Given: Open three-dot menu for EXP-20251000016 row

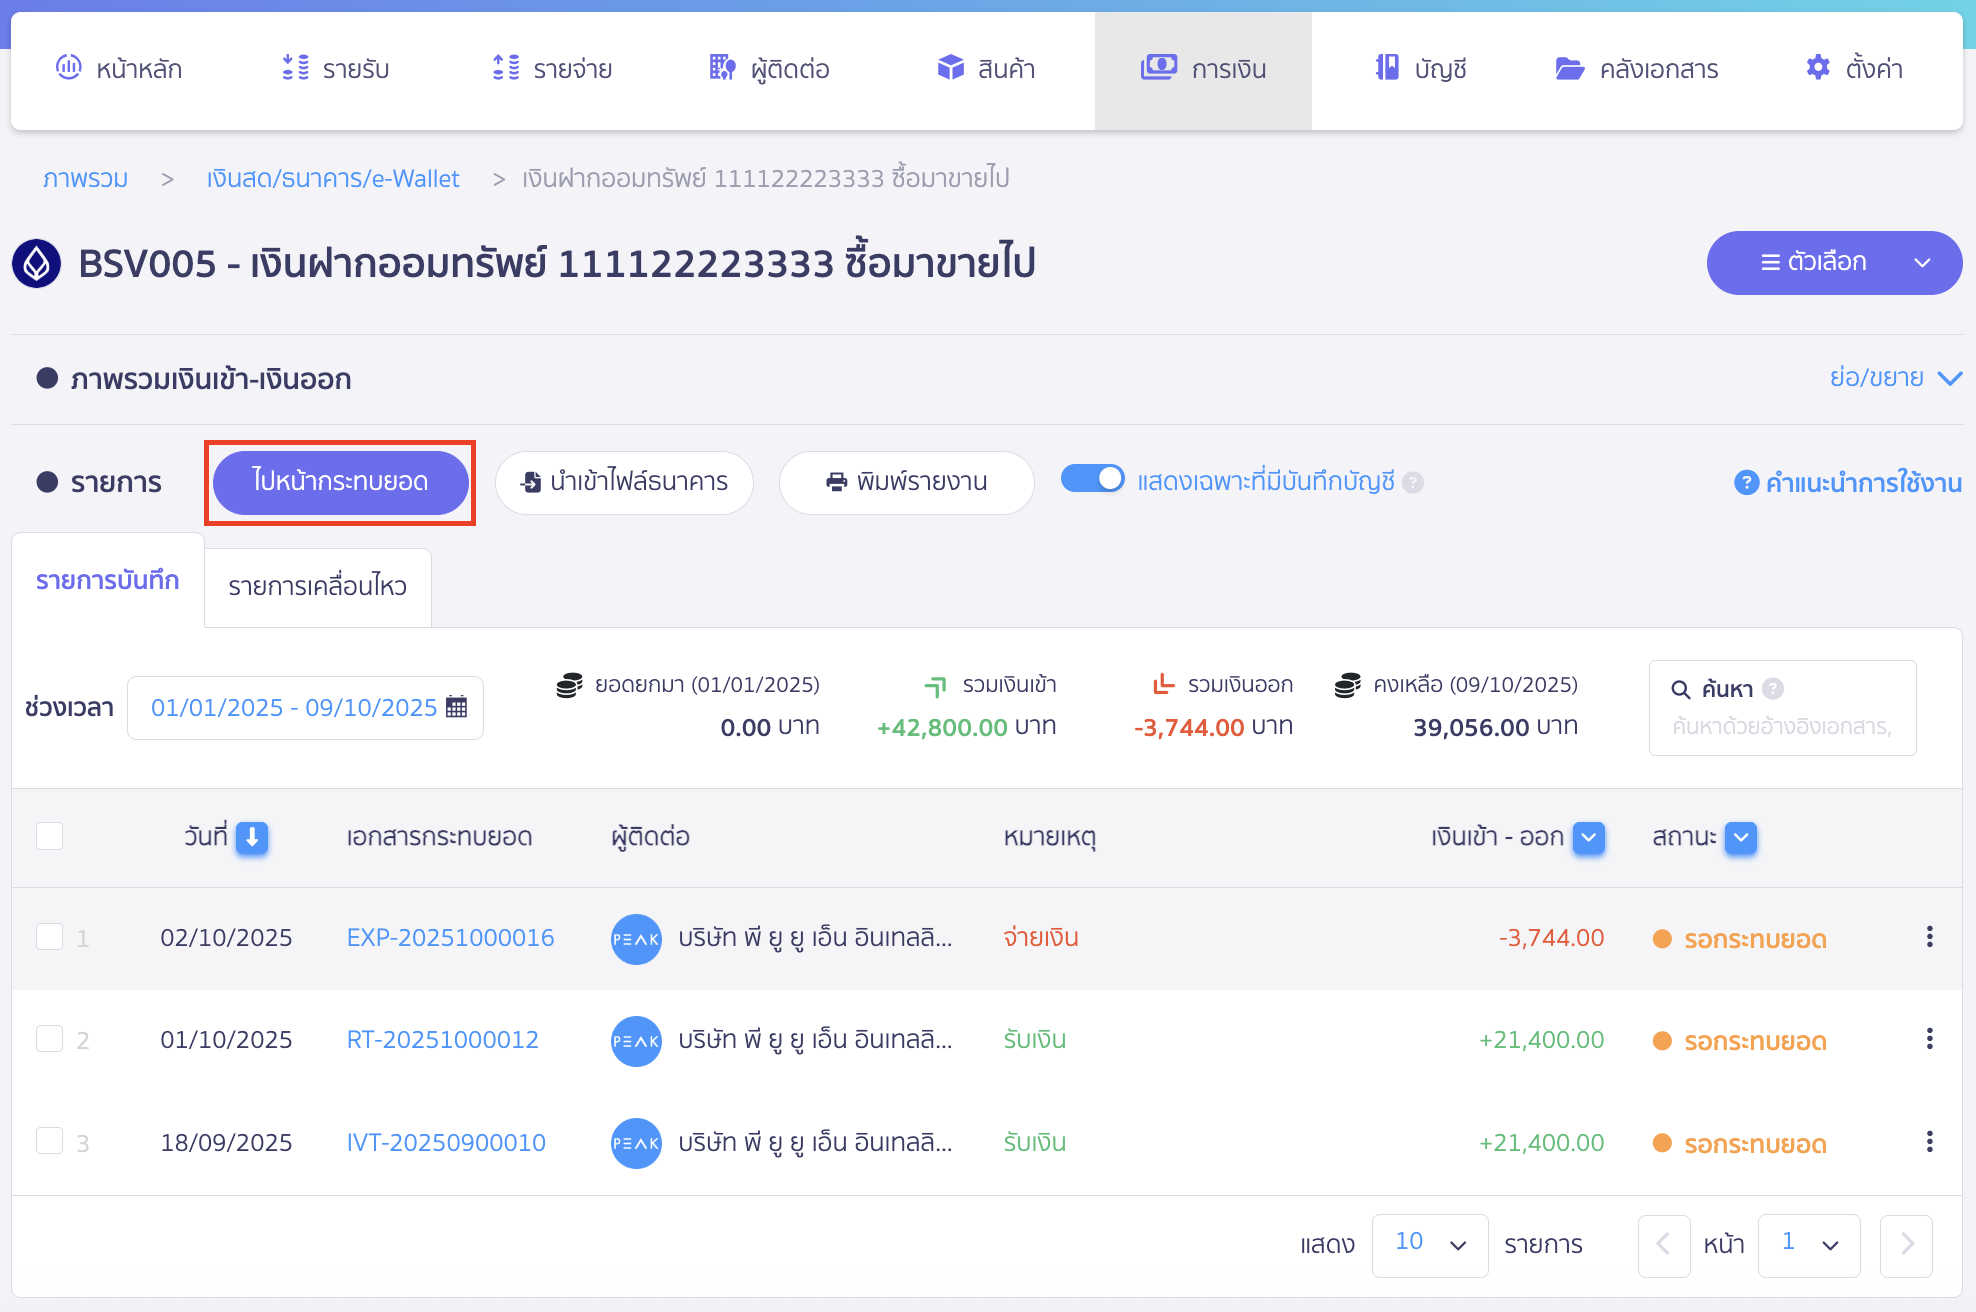Looking at the screenshot, I should [x=1929, y=937].
